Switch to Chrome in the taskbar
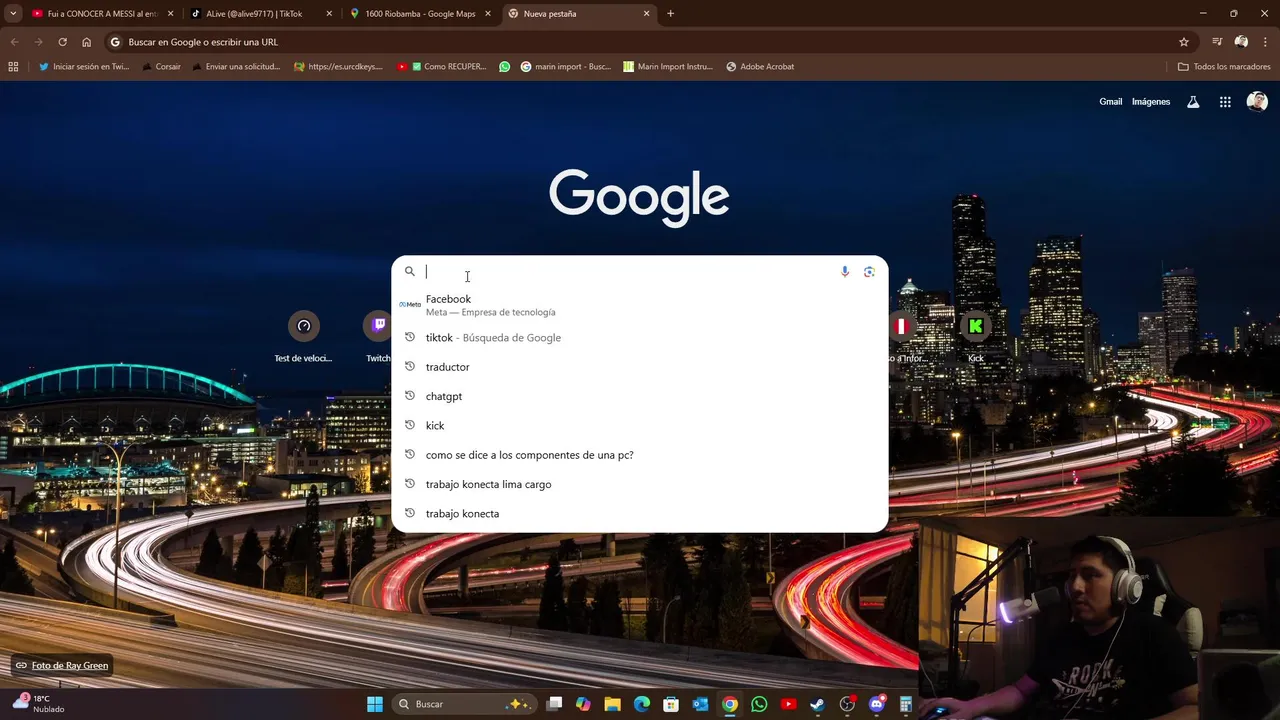Viewport: 1280px width, 720px height. pos(730,704)
